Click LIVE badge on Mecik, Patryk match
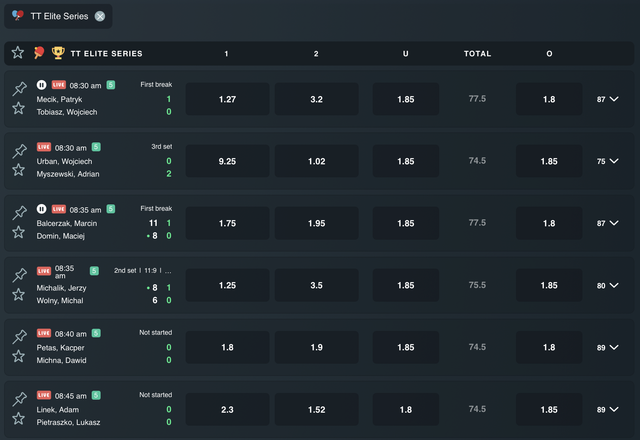Viewport: 640px width, 440px height. click(59, 85)
